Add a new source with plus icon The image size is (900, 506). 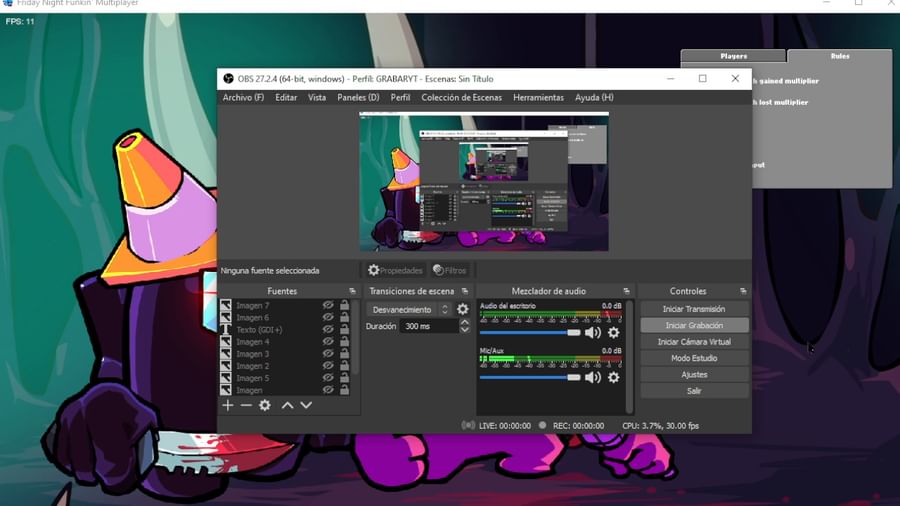(228, 406)
